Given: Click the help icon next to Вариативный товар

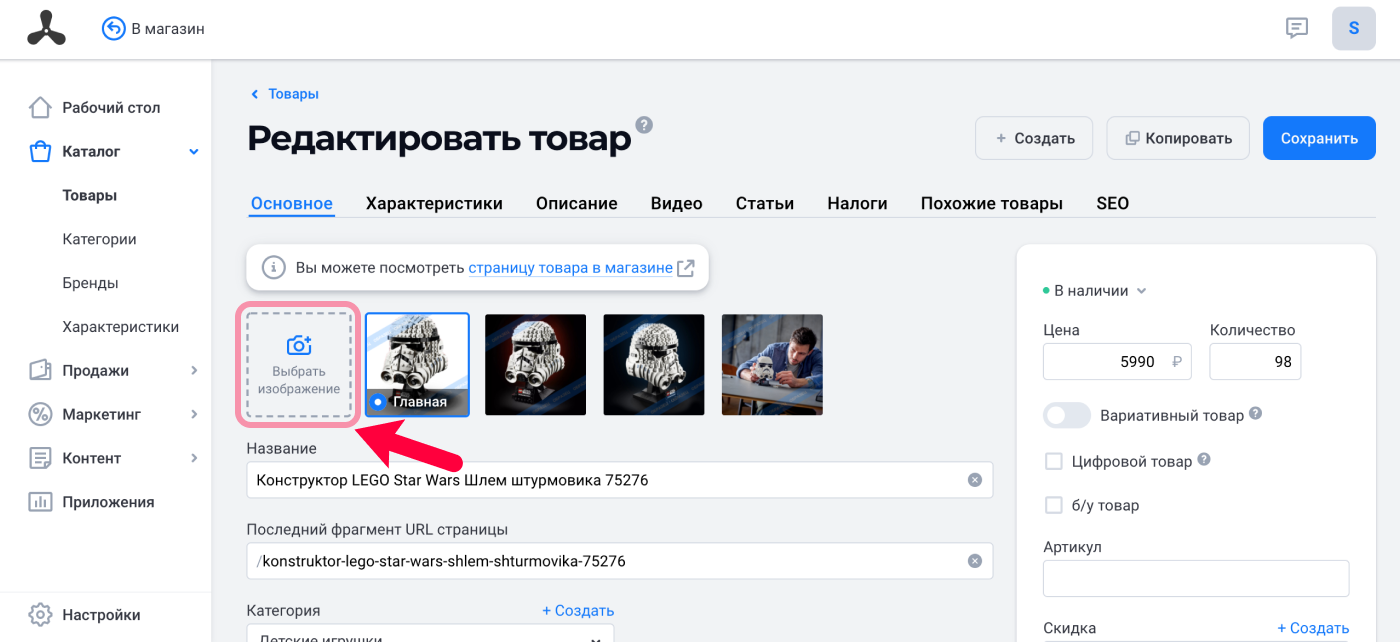Looking at the screenshot, I should (x=1256, y=413).
